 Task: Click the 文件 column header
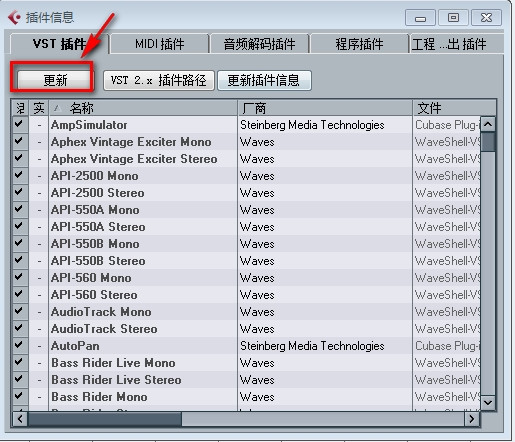454,108
